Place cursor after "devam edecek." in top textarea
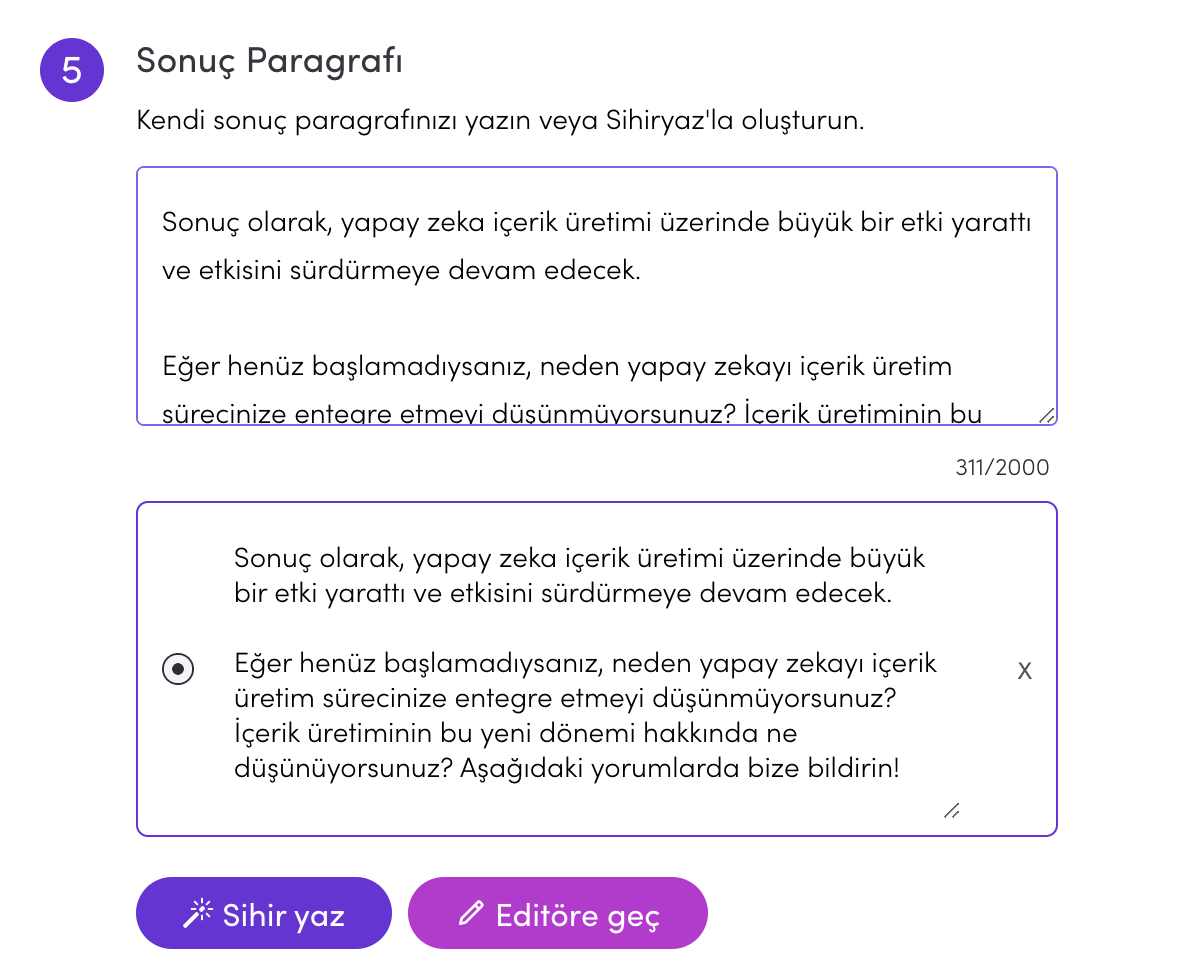This screenshot has width=1182, height=980. click(x=642, y=270)
